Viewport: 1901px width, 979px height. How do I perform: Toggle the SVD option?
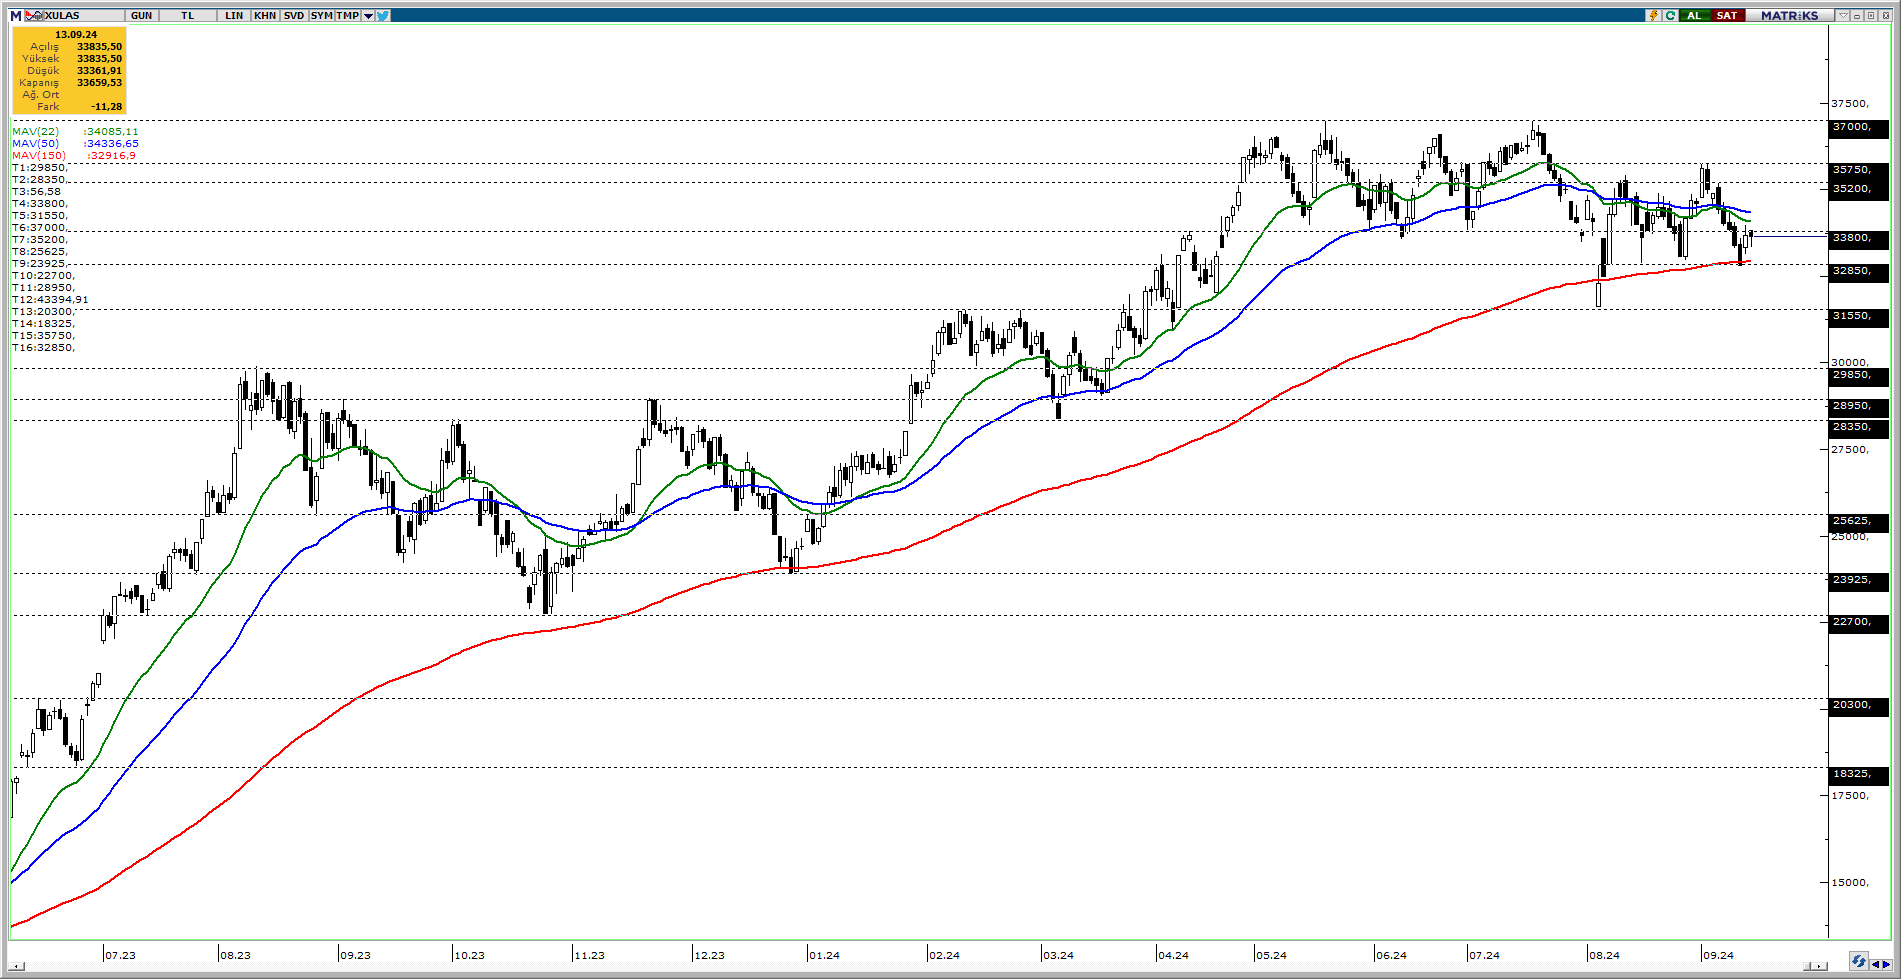(x=293, y=15)
